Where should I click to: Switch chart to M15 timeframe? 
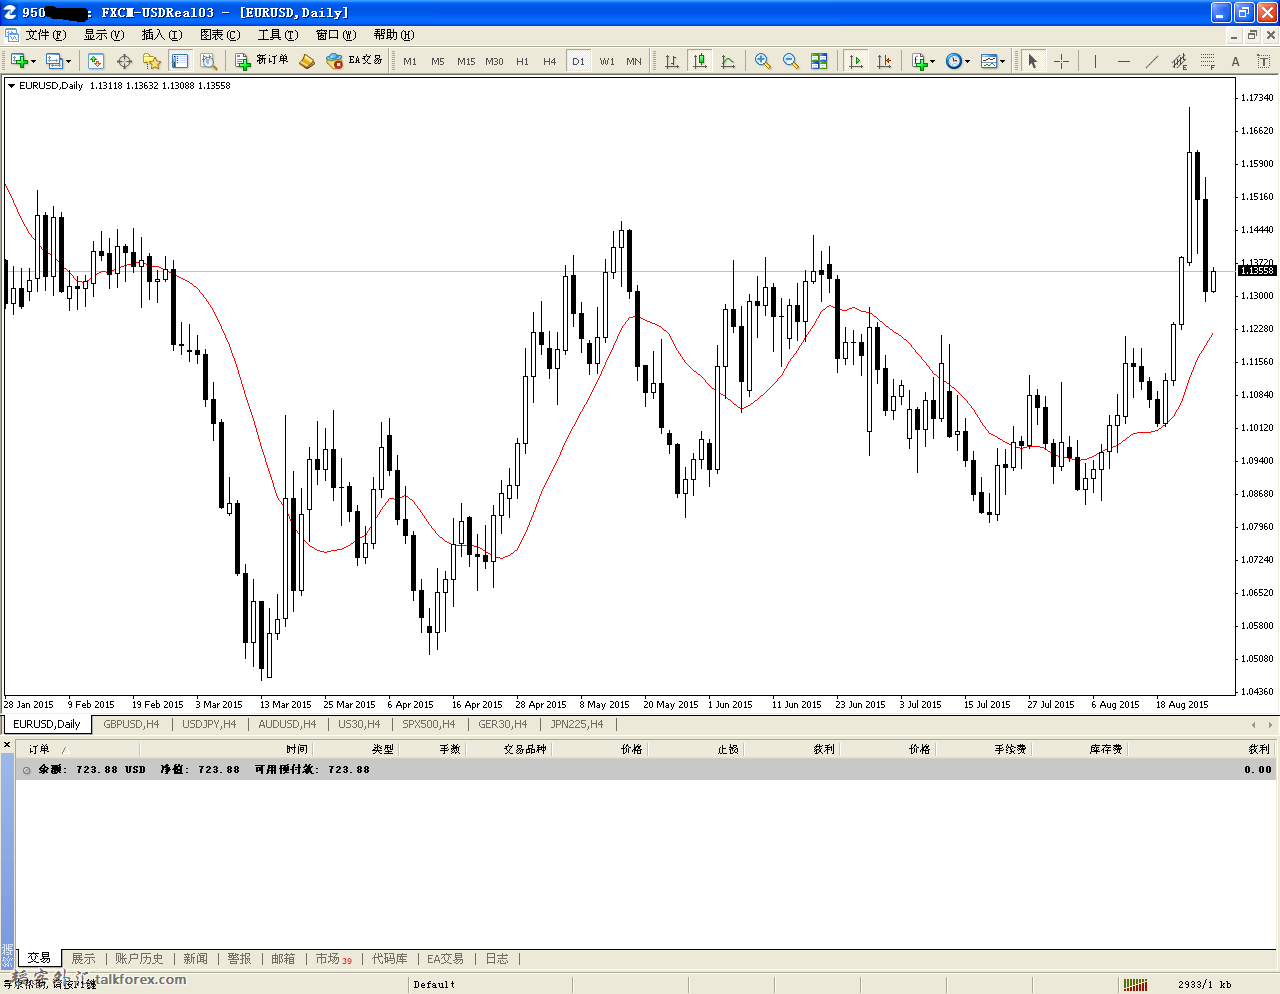click(x=466, y=61)
